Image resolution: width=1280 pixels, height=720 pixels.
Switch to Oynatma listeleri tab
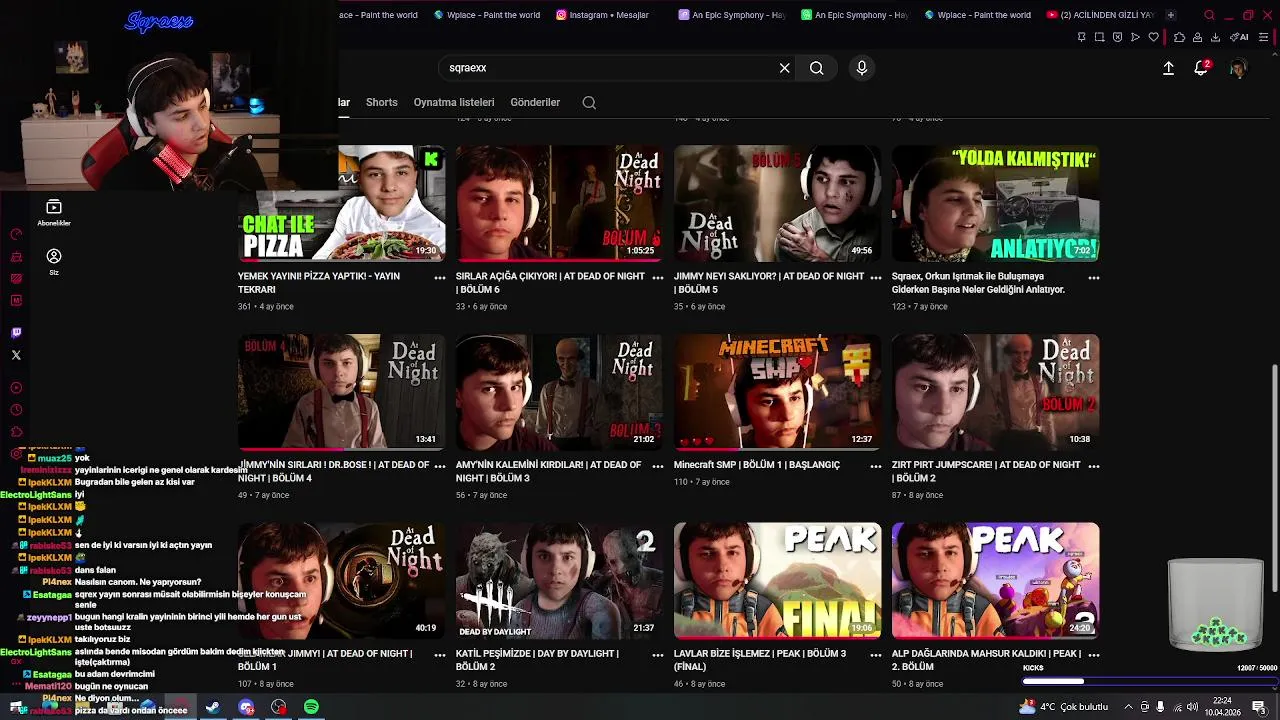click(x=454, y=102)
